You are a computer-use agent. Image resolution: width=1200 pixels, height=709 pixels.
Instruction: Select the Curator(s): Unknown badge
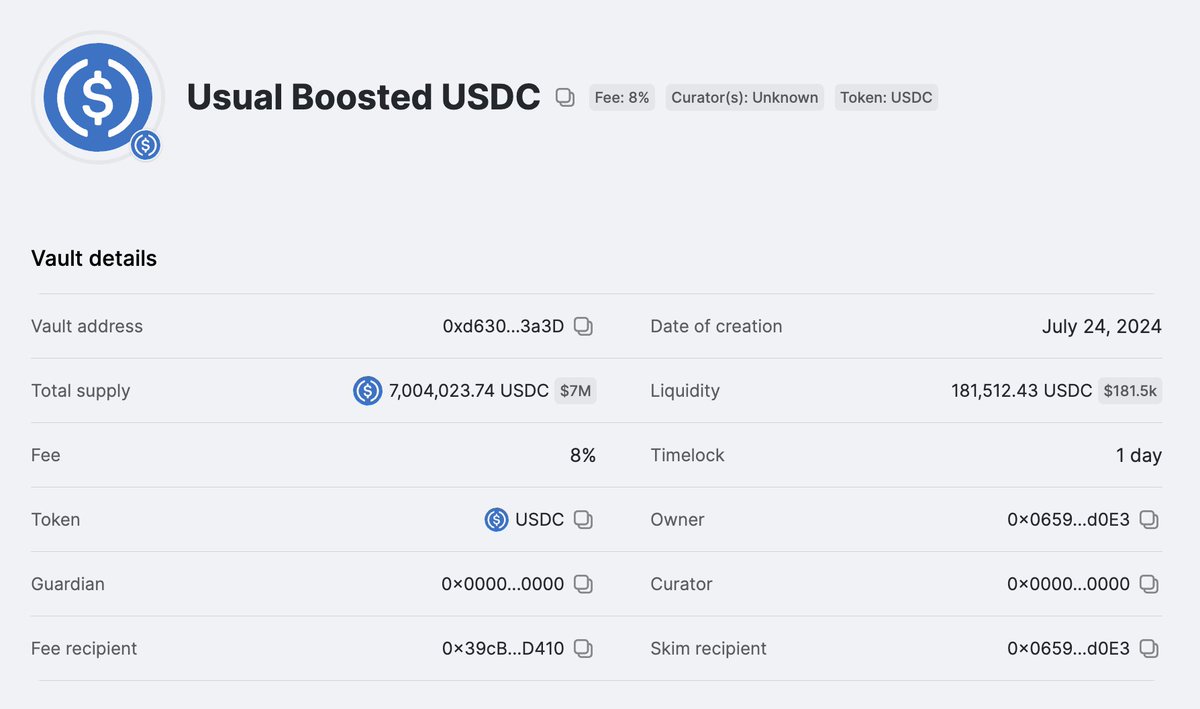point(745,97)
